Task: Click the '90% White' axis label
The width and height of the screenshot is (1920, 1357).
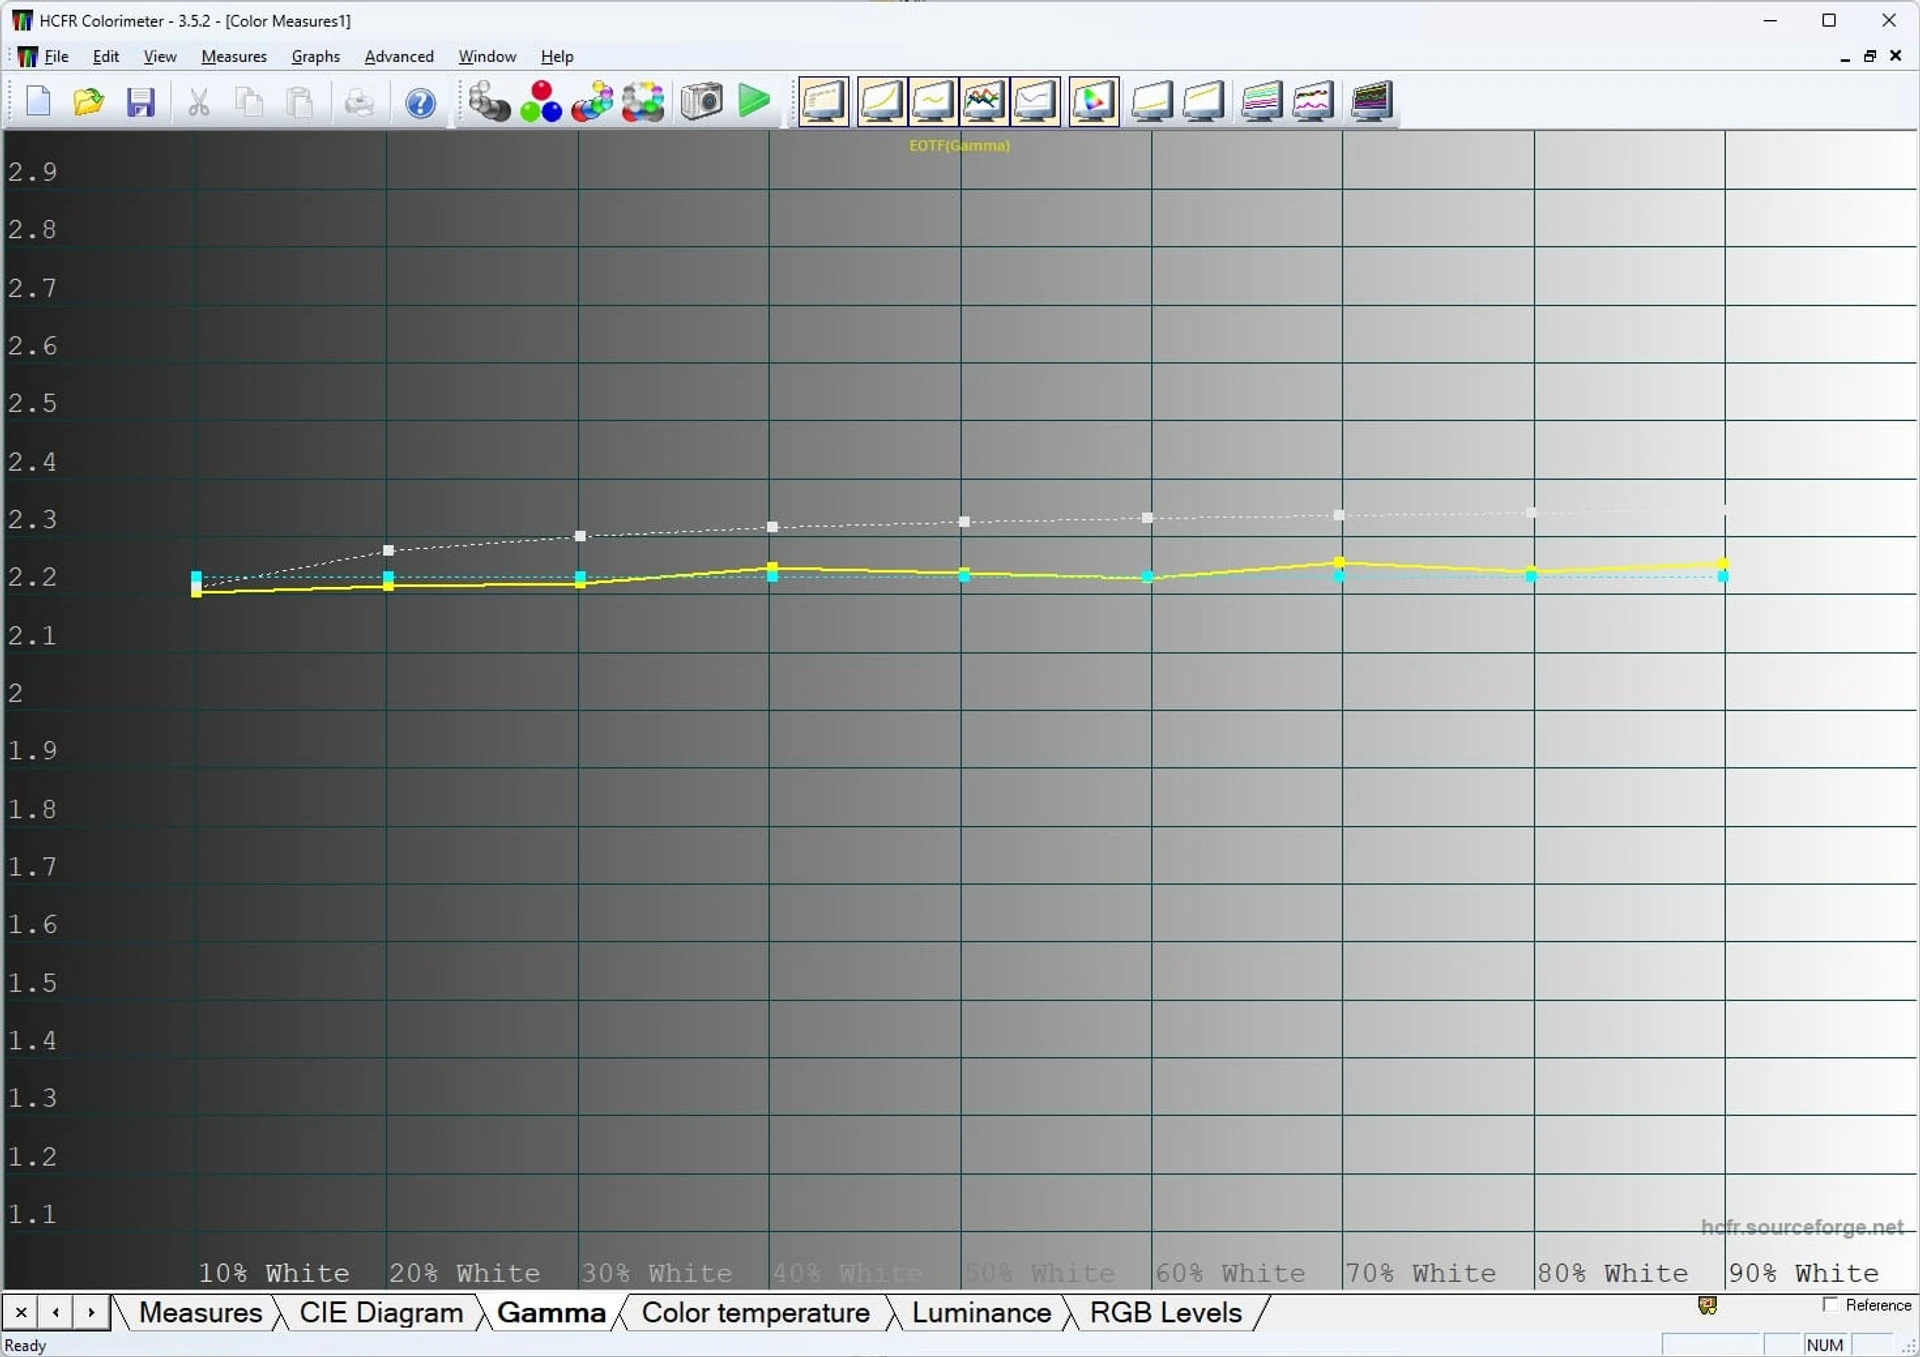Action: coord(1803,1272)
